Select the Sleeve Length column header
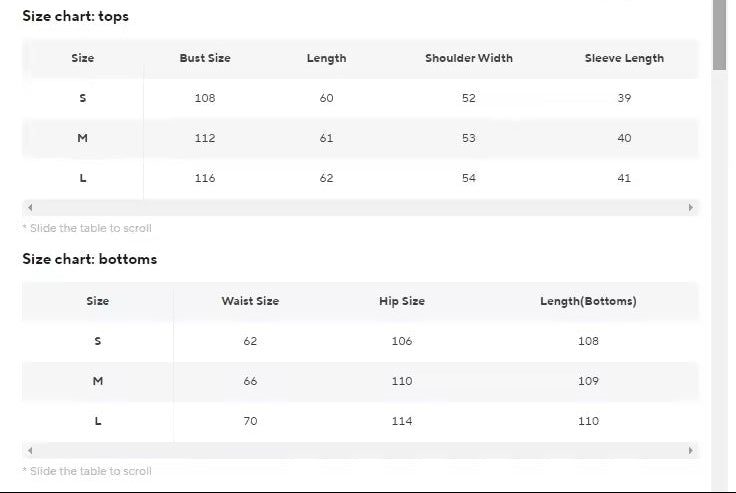Image resolution: width=736 pixels, height=493 pixels. (624, 58)
